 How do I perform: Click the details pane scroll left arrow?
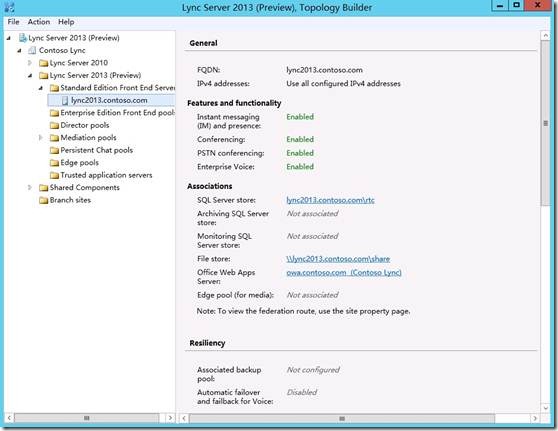[184, 419]
